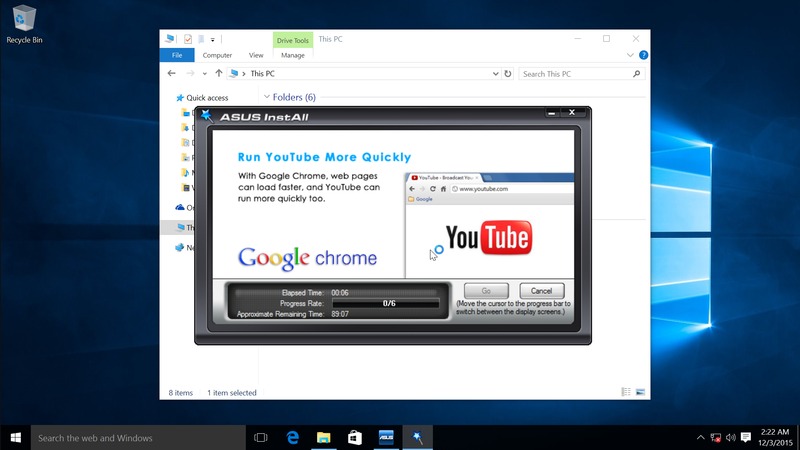Open recent locations dropdown beside navigation arrows
Image resolution: width=800 pixels, height=450 pixels.
[x=205, y=74]
